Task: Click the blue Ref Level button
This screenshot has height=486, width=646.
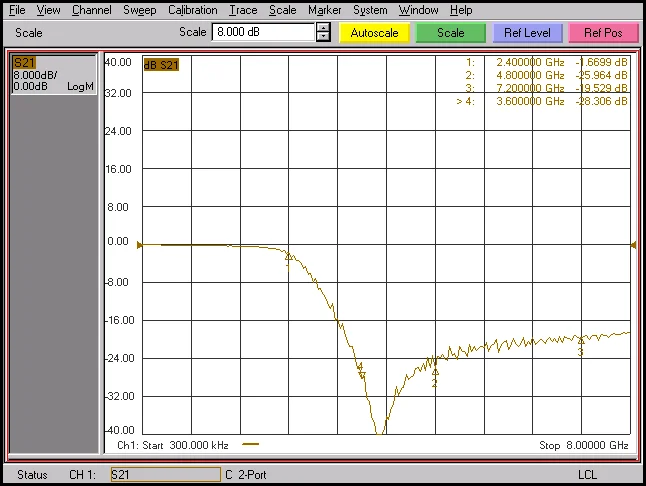Action: pos(527,33)
